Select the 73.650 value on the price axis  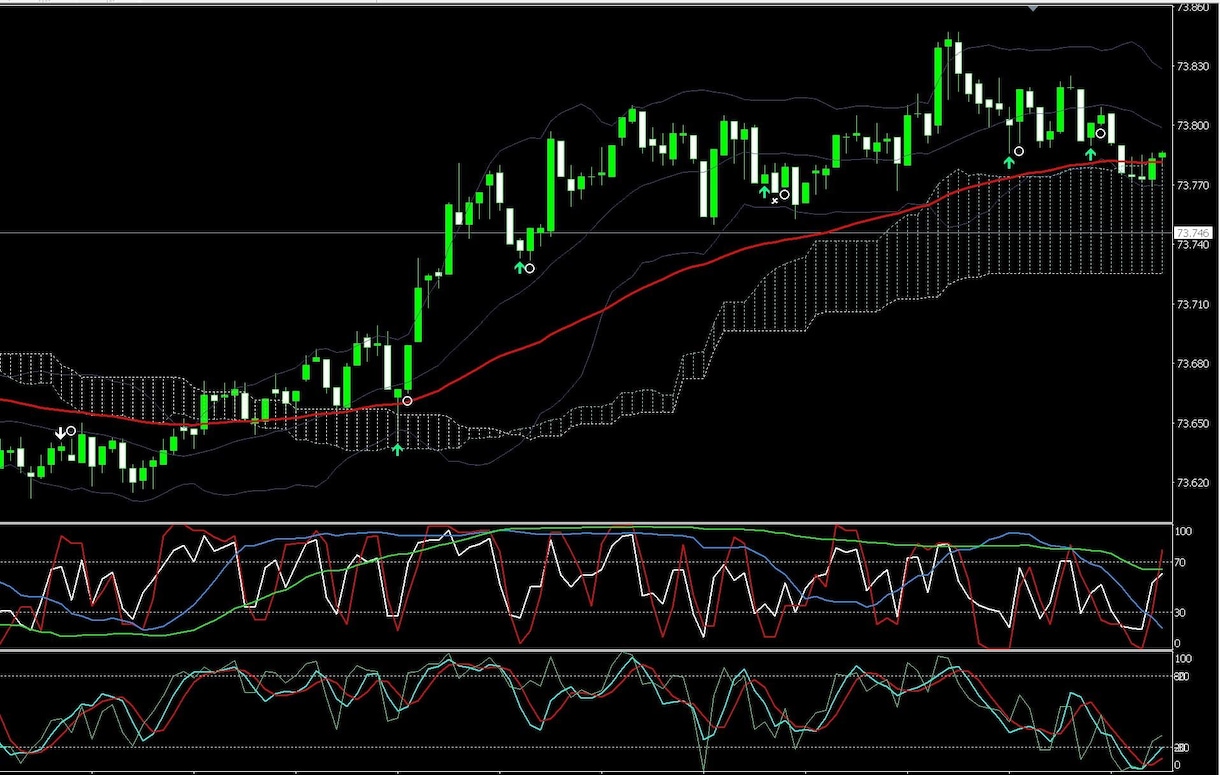coord(1191,424)
